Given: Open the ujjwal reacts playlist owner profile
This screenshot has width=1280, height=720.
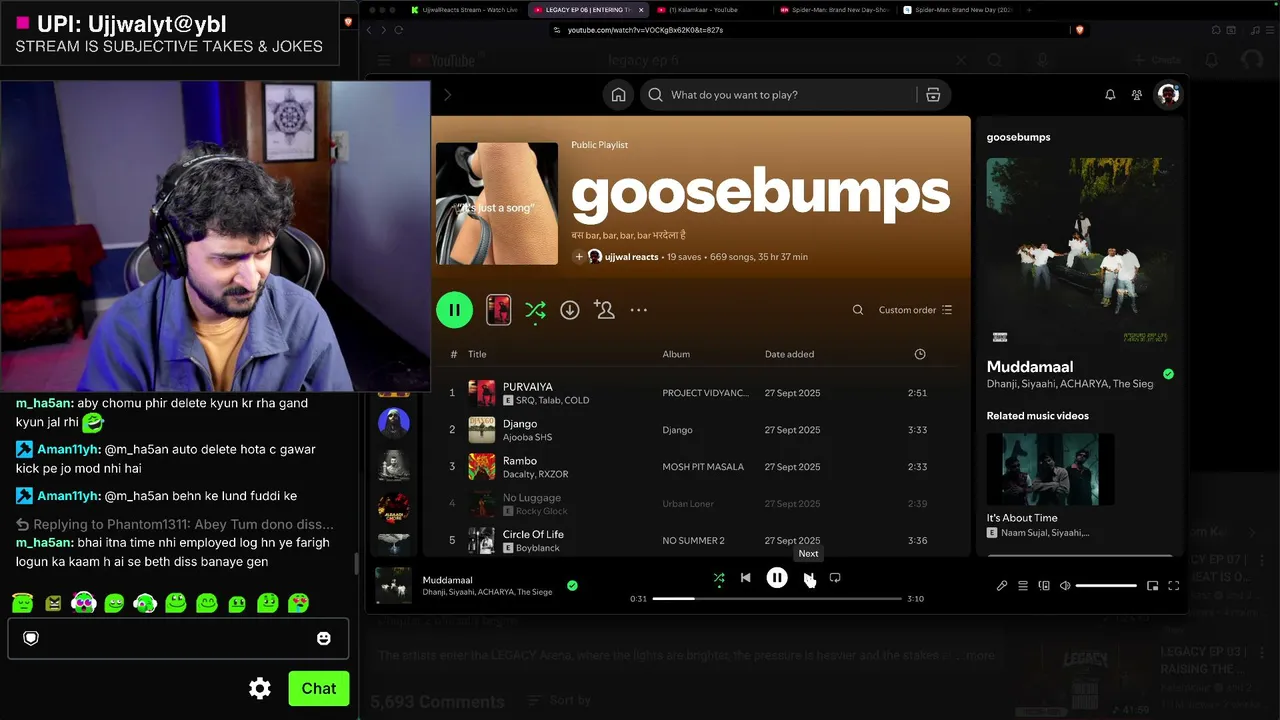Looking at the screenshot, I should [631, 257].
